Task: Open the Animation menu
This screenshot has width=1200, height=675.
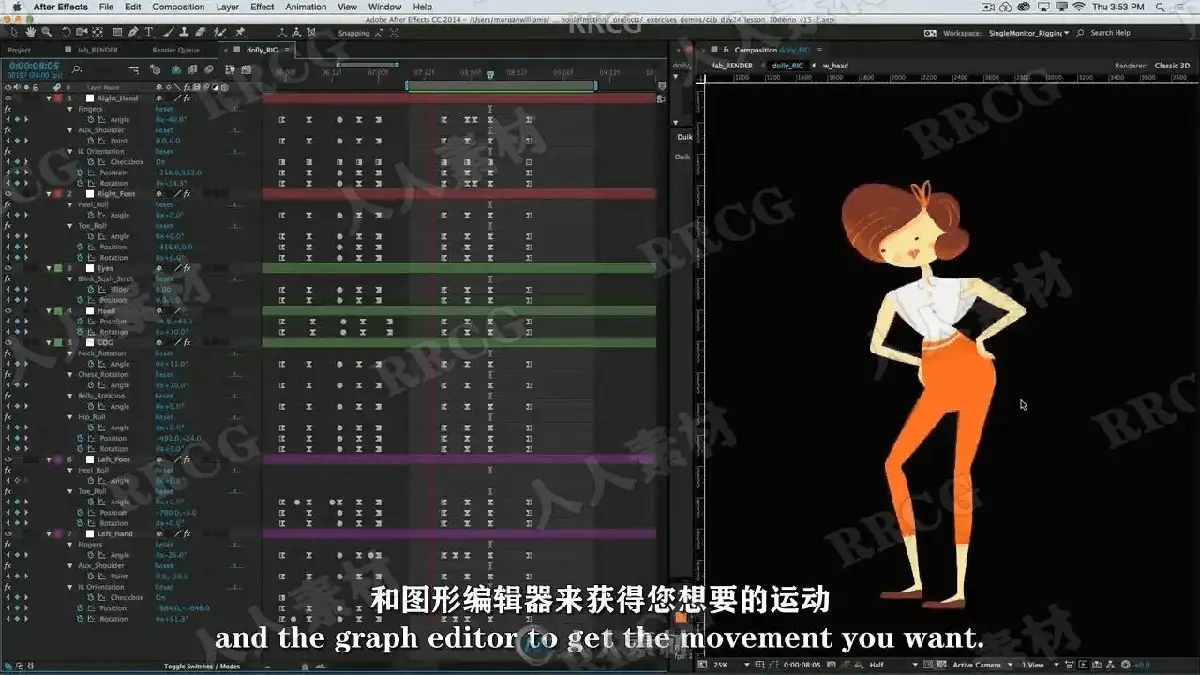Action: click(306, 7)
